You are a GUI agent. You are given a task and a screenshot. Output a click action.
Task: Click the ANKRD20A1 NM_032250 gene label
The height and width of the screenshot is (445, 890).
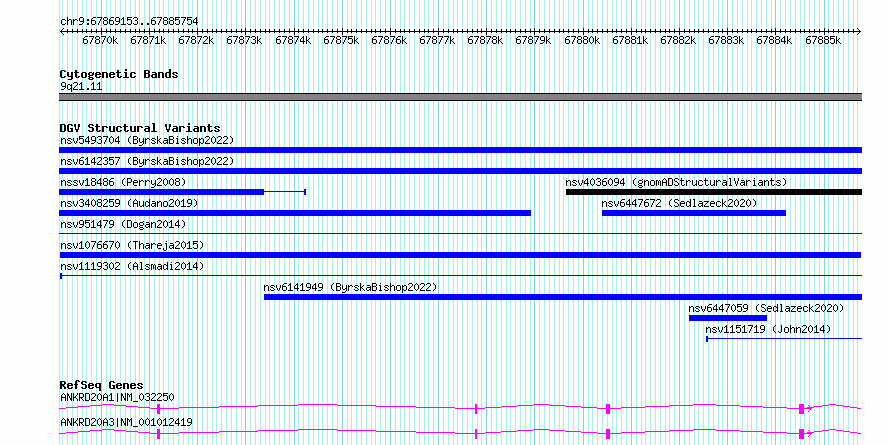click(117, 397)
